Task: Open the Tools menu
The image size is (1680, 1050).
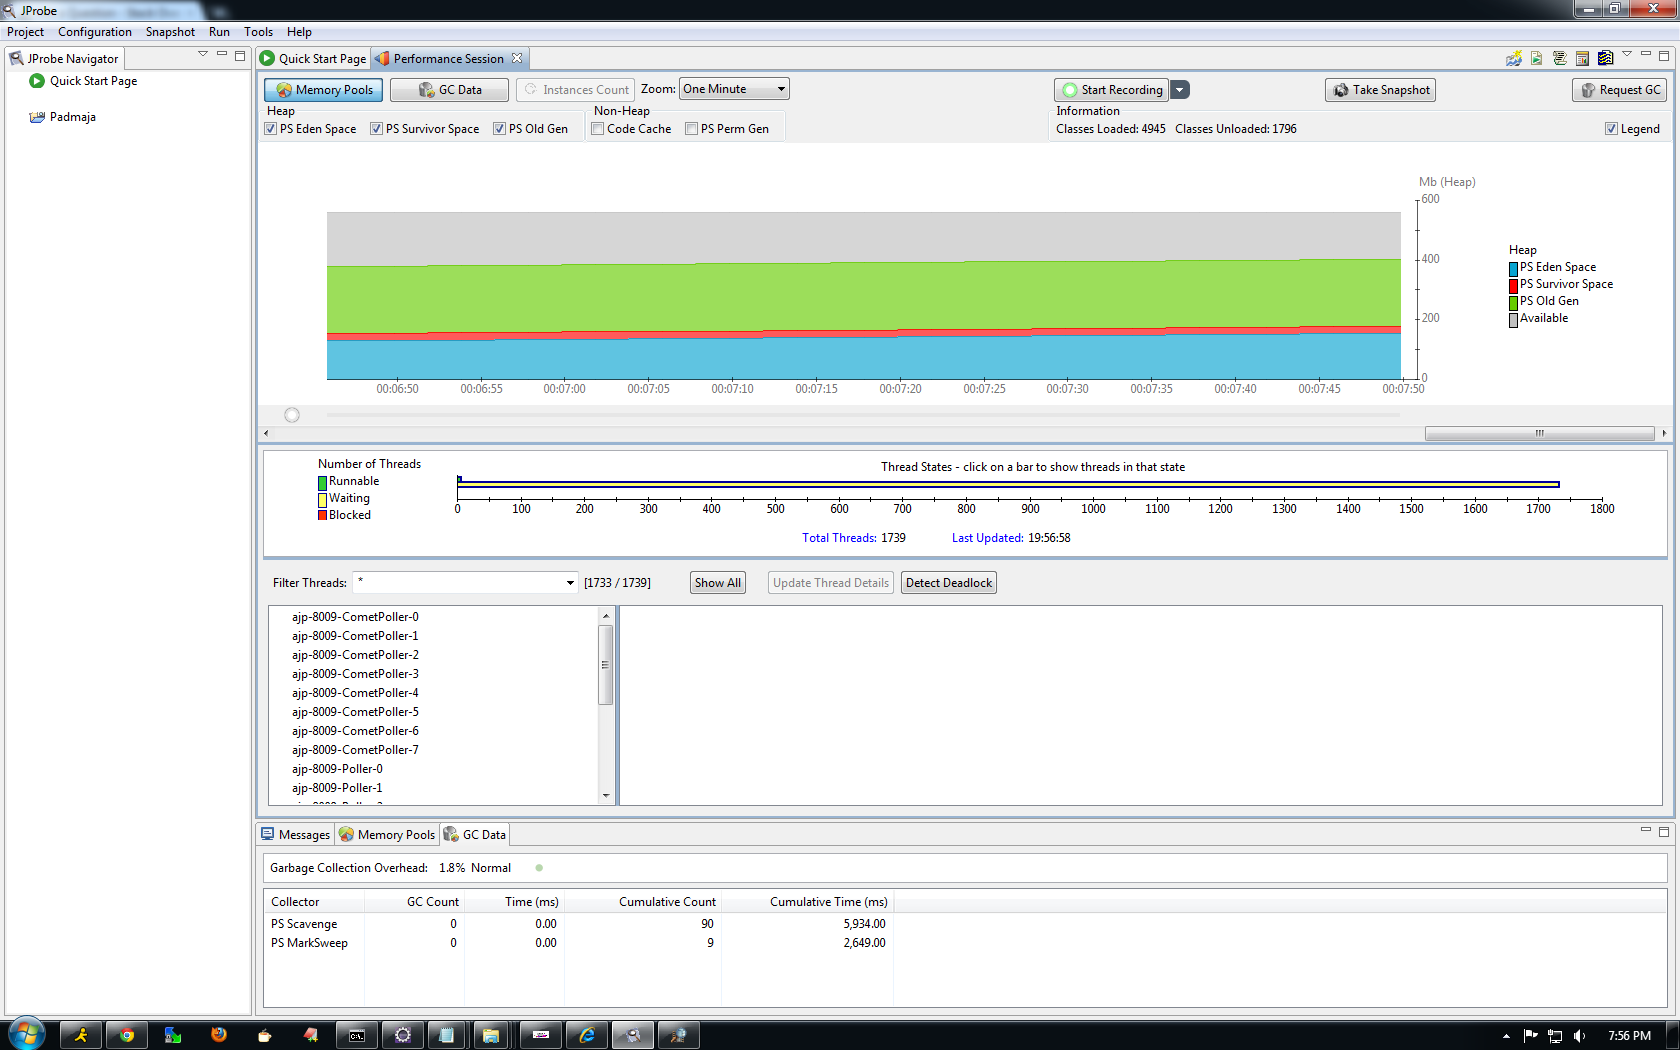Action: point(258,32)
